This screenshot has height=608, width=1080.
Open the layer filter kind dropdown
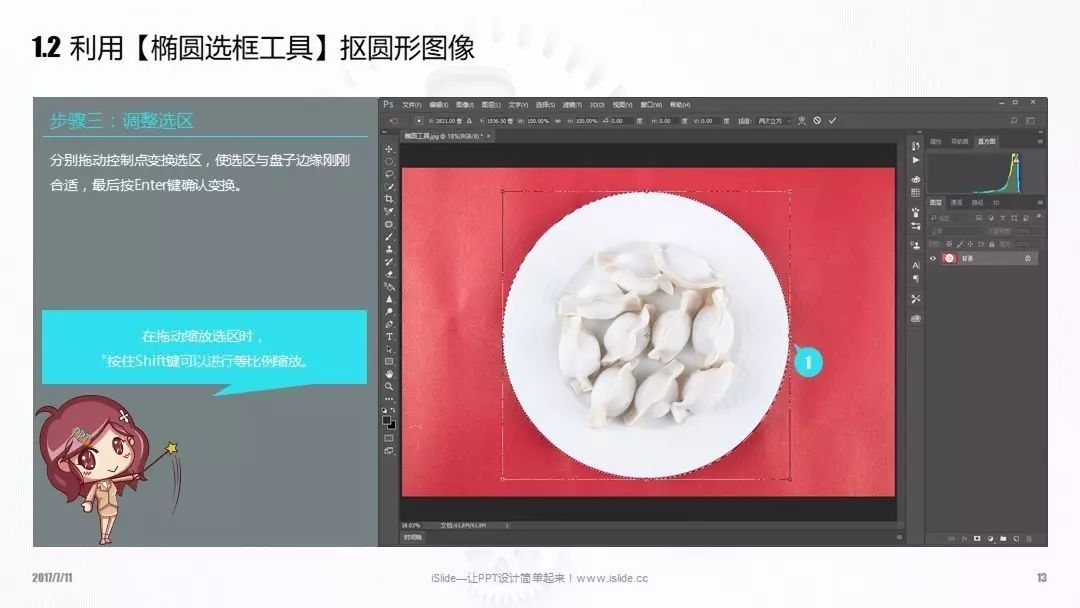click(x=950, y=218)
